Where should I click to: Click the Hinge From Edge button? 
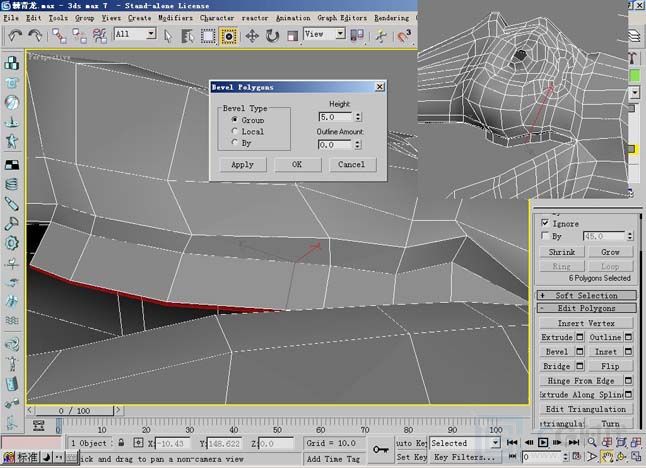pos(581,380)
